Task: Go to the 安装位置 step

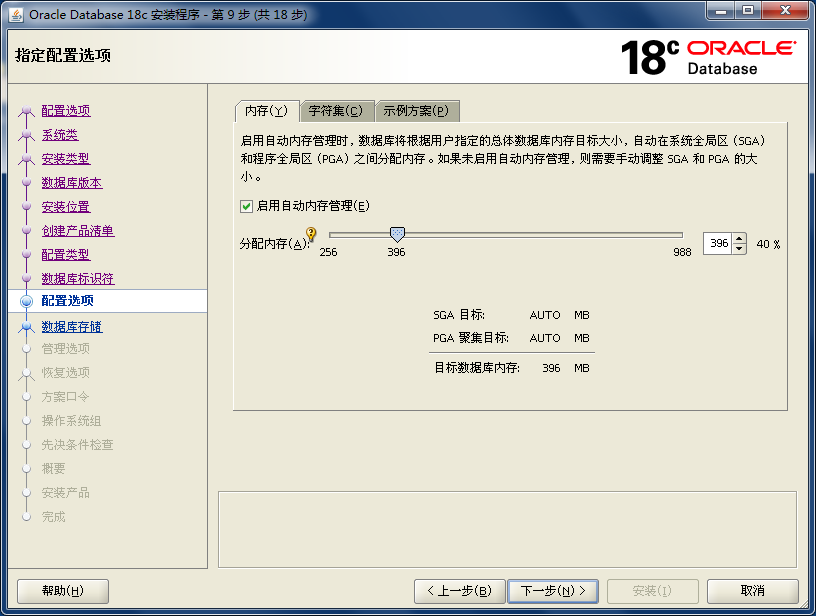Action: (66, 207)
